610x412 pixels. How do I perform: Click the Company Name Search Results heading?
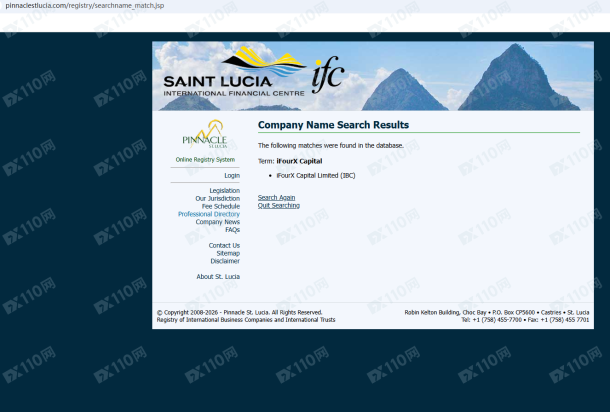(x=333, y=125)
